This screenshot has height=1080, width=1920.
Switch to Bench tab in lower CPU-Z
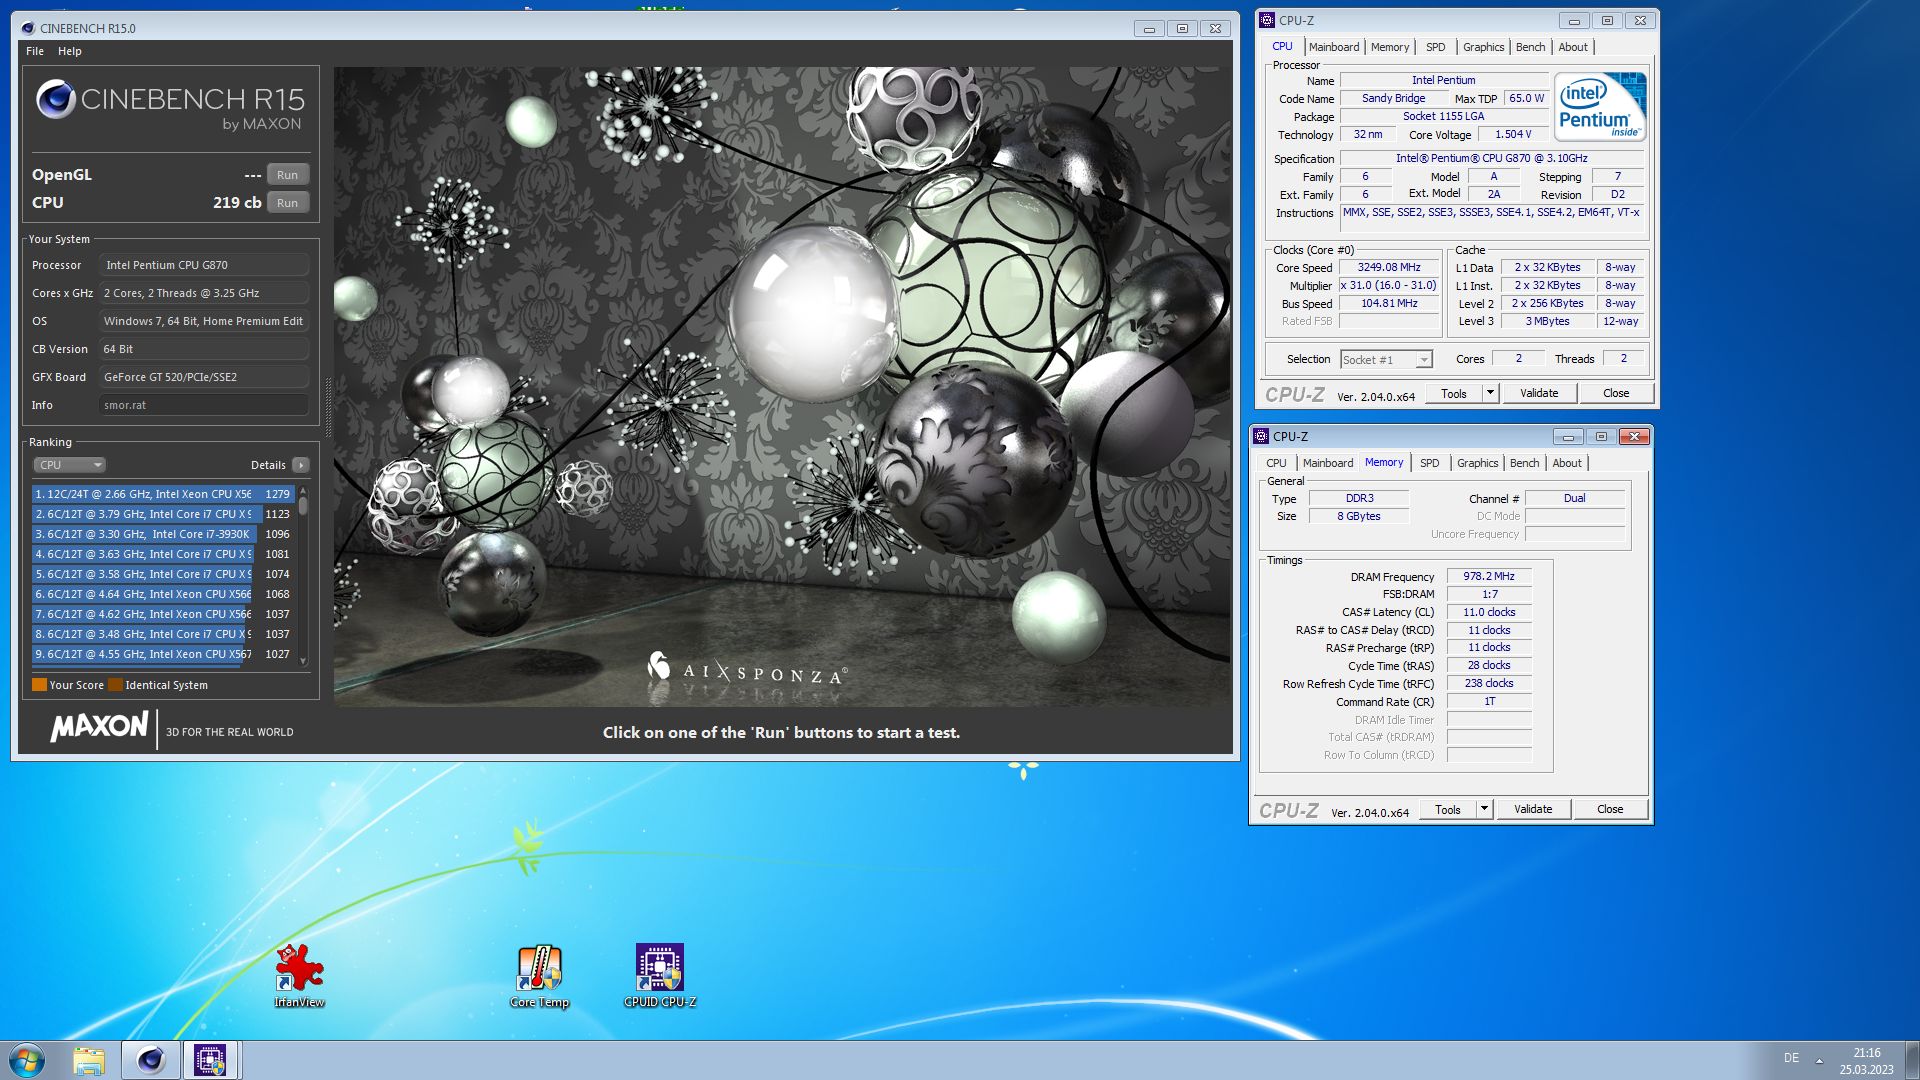pos(1524,463)
